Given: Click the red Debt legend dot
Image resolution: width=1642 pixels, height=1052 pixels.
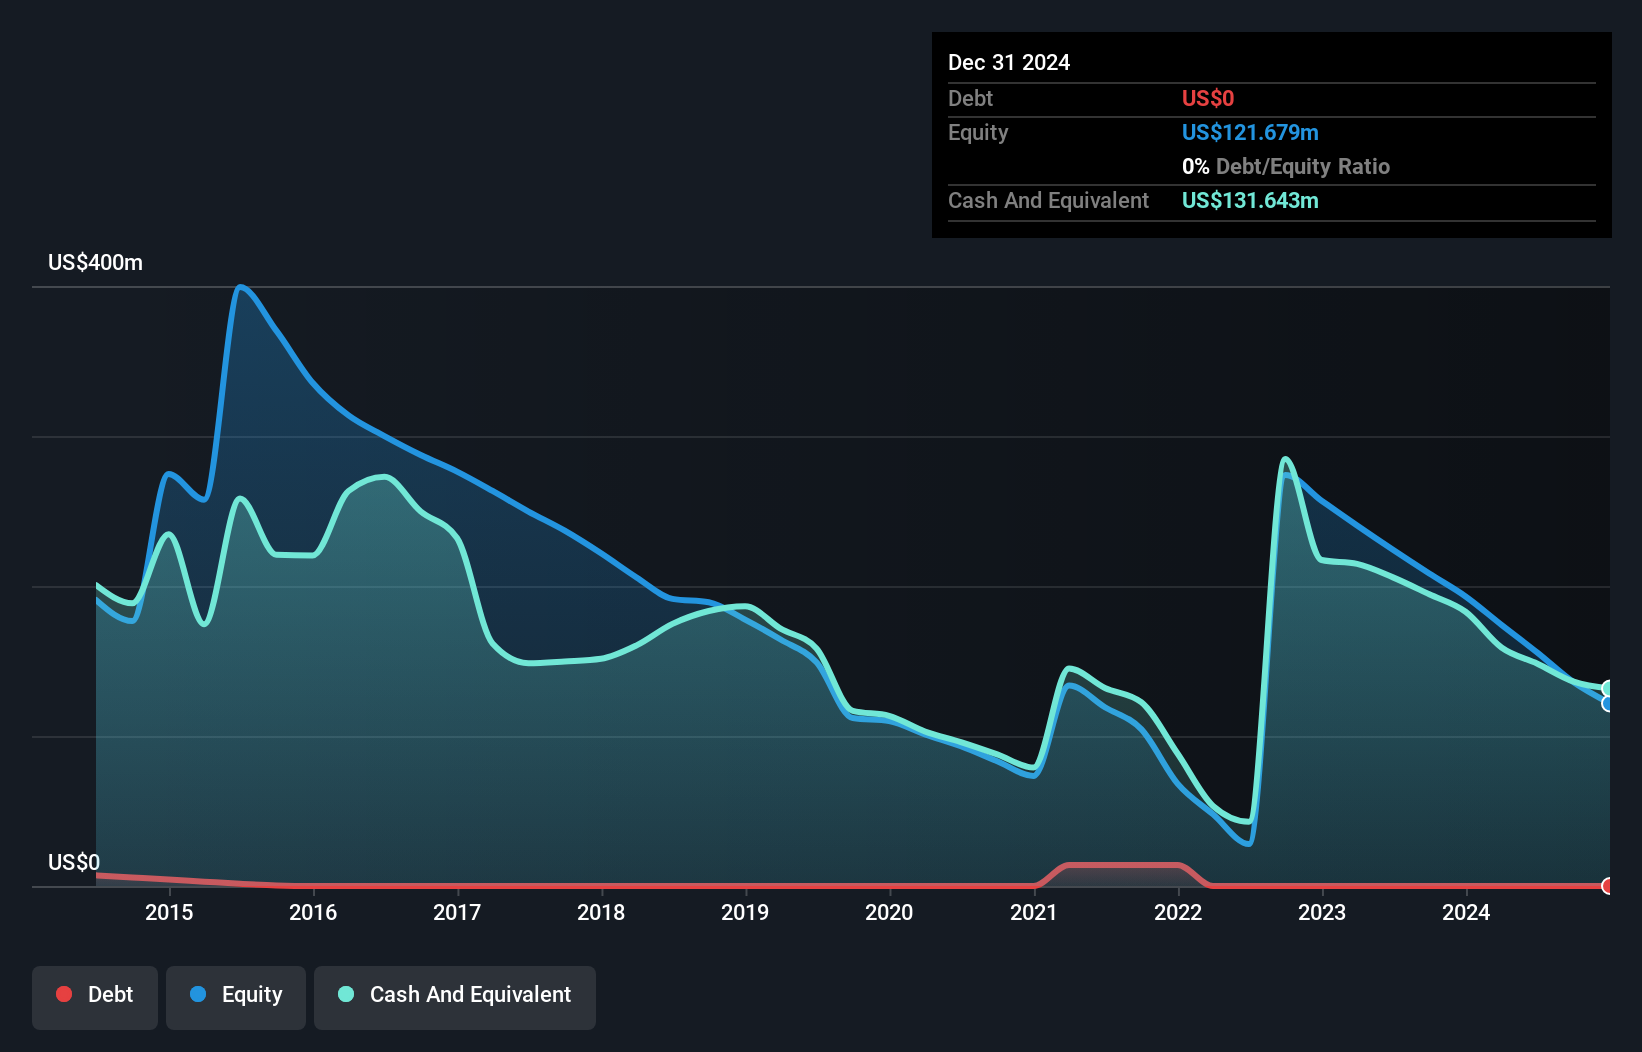Looking at the screenshot, I should tap(64, 994).
